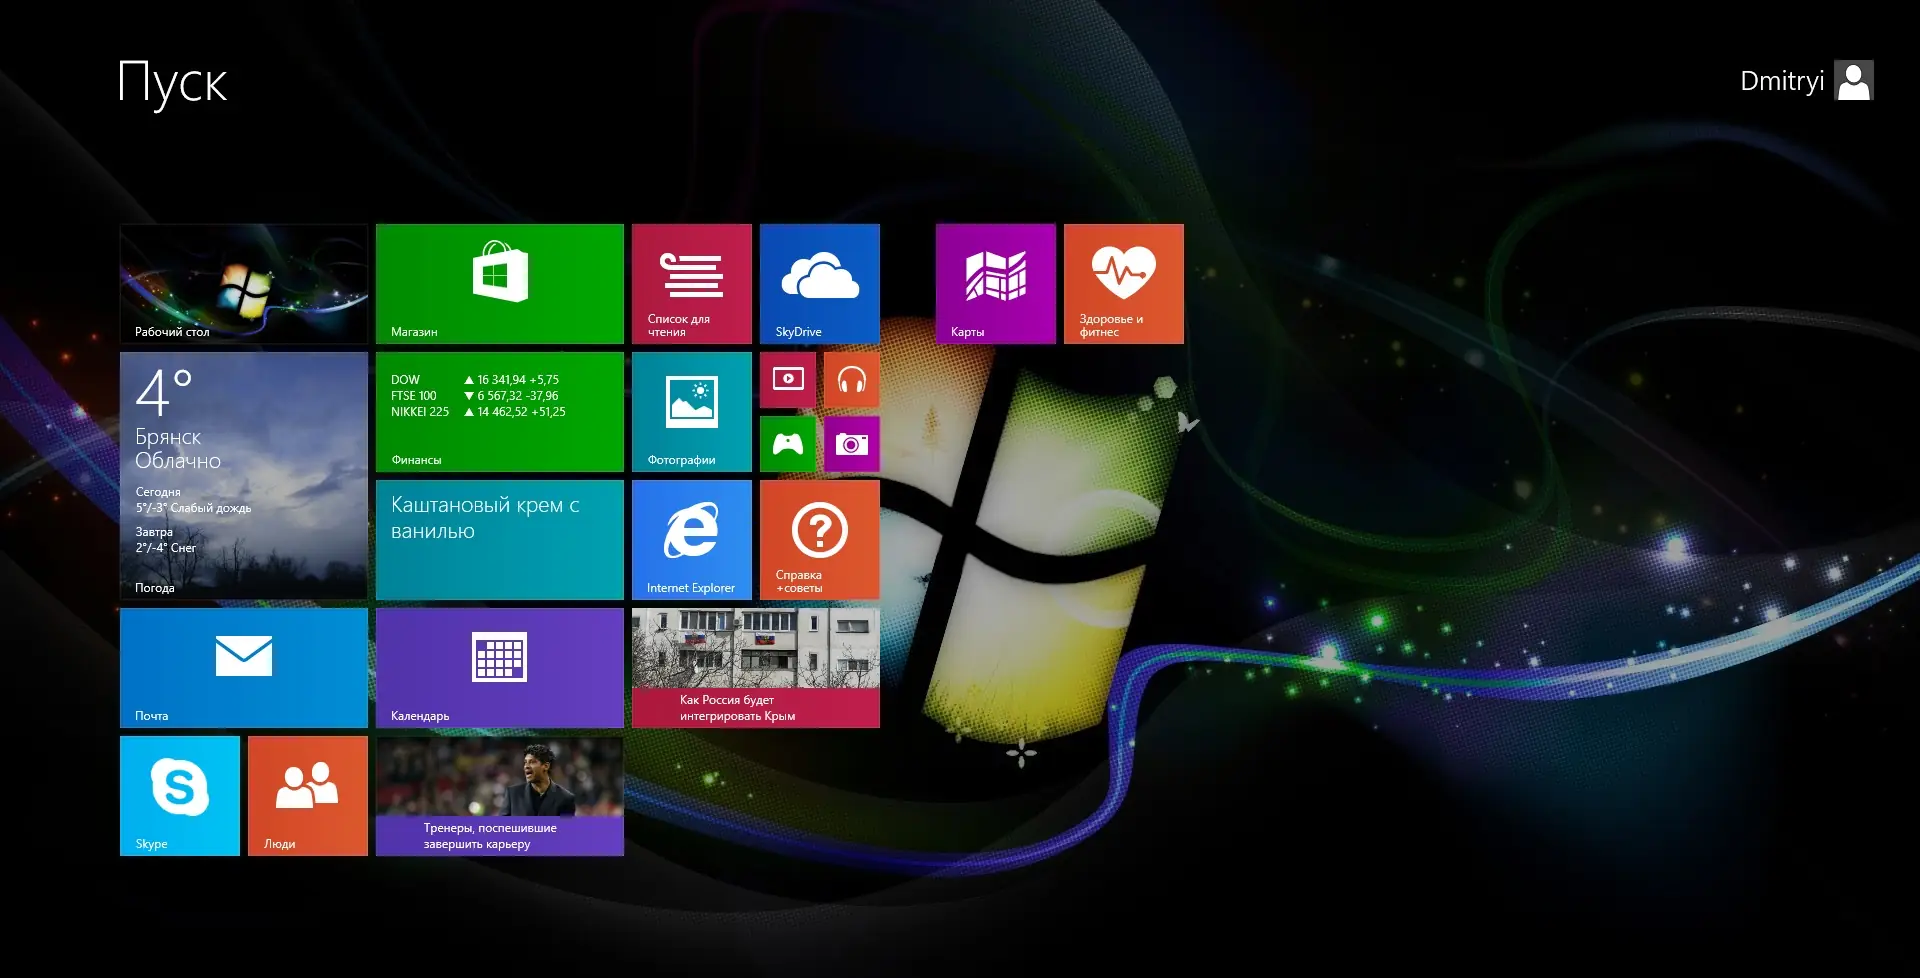Screen dimensions: 1920x978
Task: Open the news tile about Крым
Action: click(x=756, y=668)
